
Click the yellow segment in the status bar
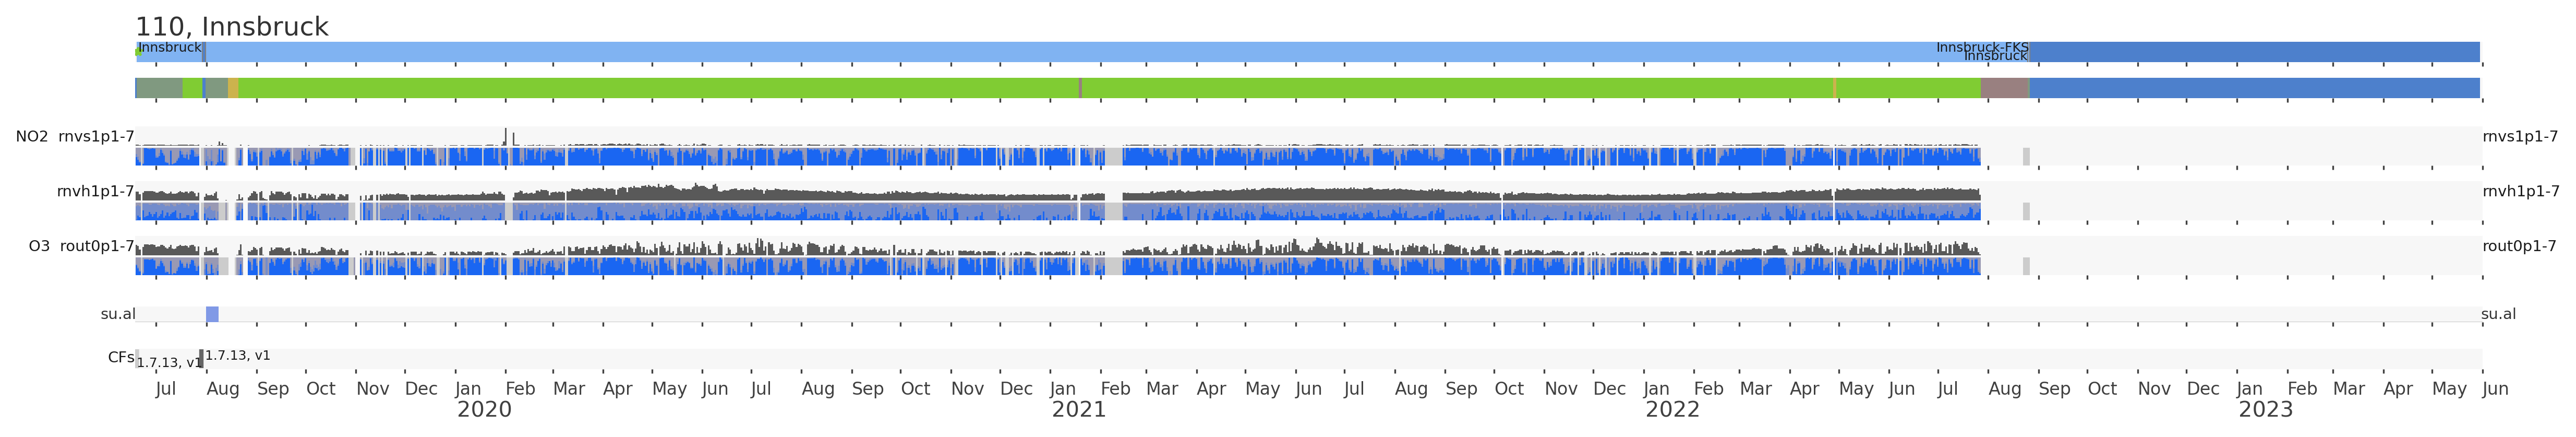point(233,88)
